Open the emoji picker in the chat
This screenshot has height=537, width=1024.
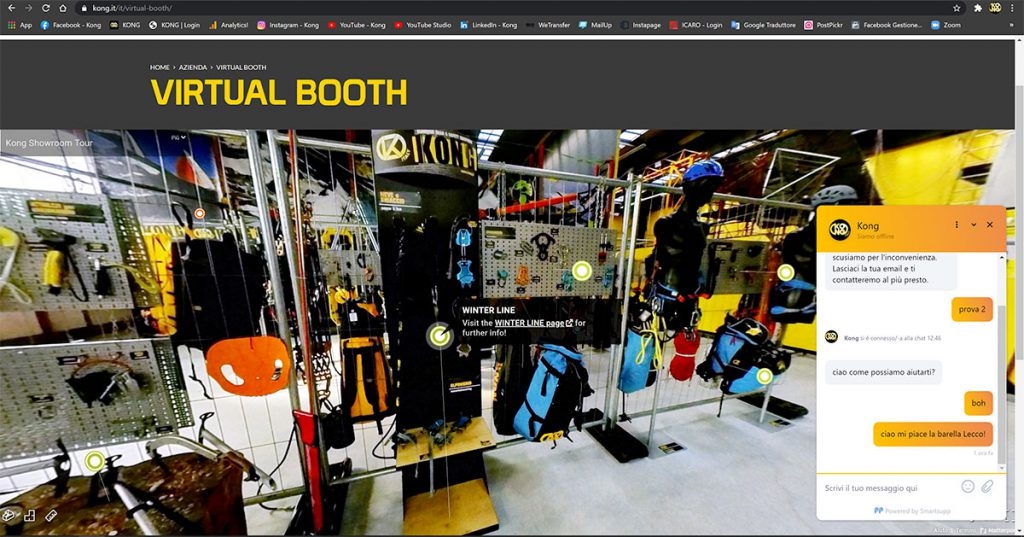coord(968,486)
